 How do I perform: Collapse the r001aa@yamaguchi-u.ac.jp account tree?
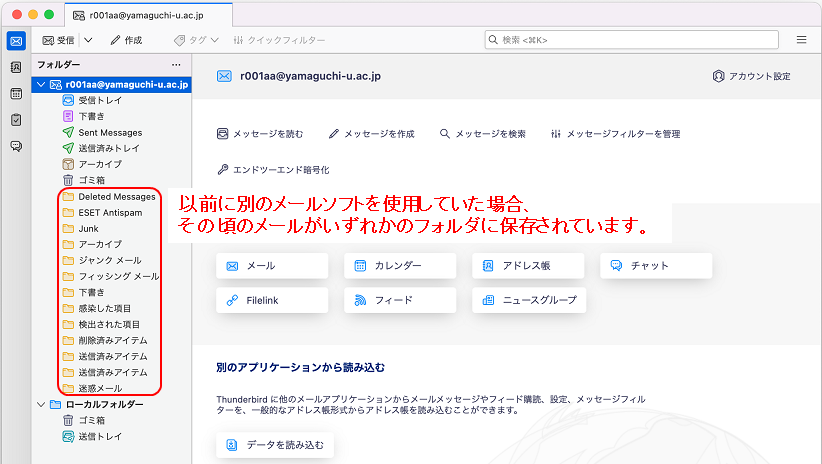pyautogui.click(x=41, y=84)
